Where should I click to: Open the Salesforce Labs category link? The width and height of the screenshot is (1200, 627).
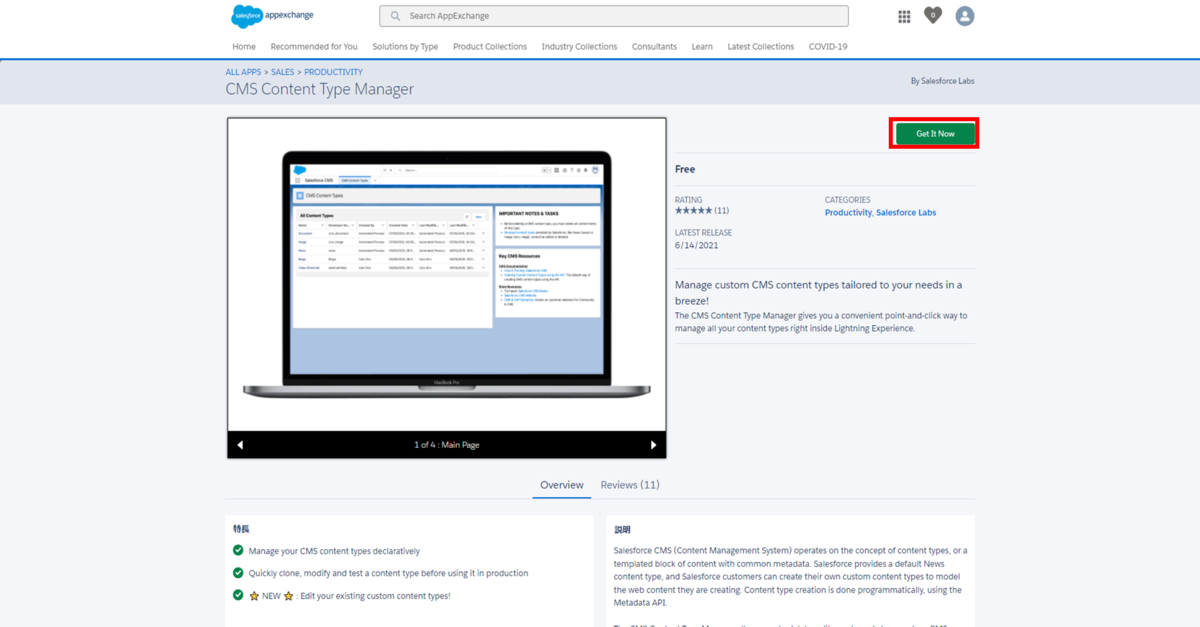point(906,213)
